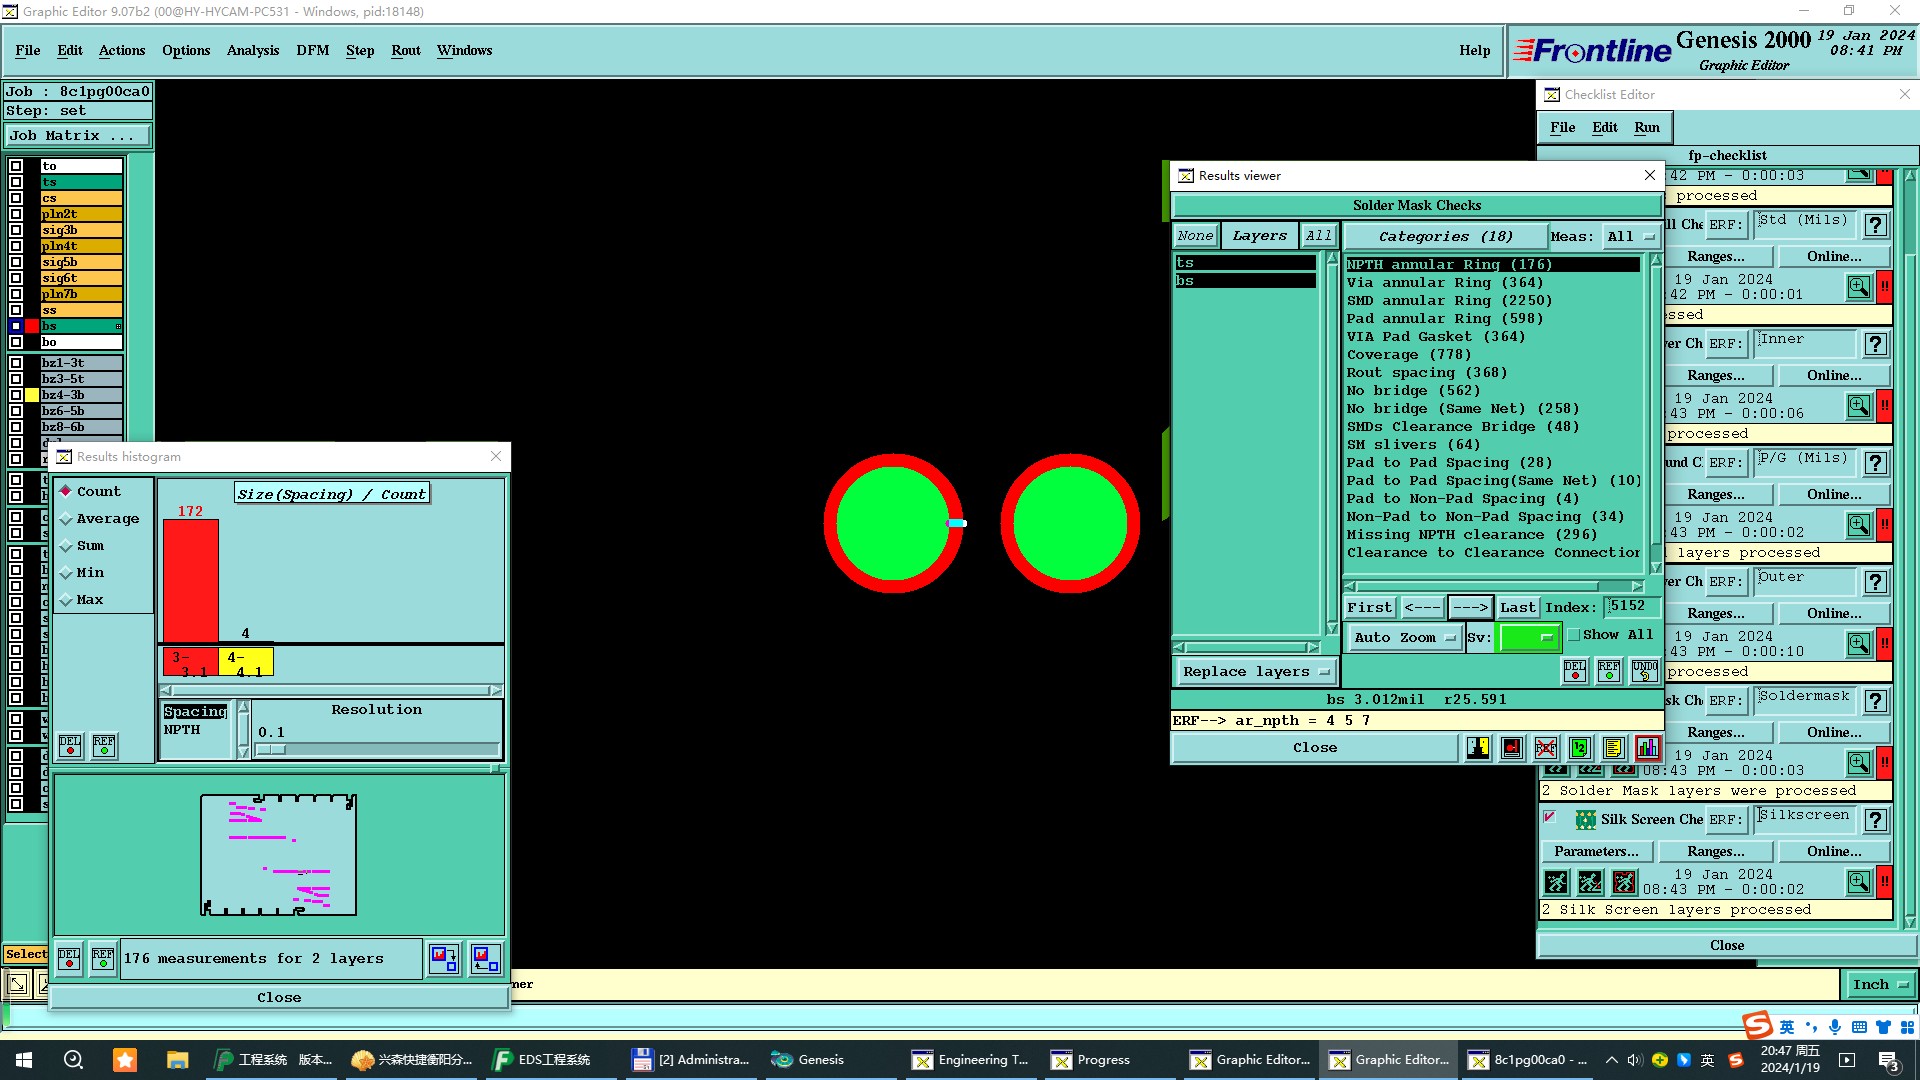Image resolution: width=1920 pixels, height=1080 pixels.
Task: Click the black-yellow silhouette icon beside Close
Action: click(1478, 748)
